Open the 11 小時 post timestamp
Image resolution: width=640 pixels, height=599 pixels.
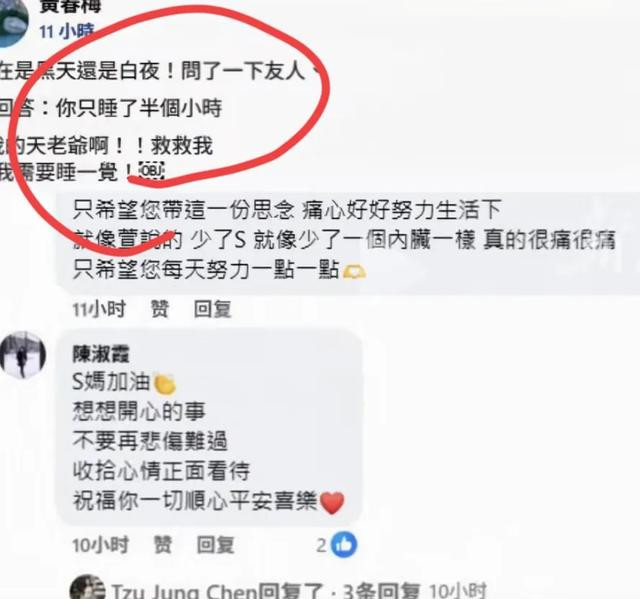point(67,31)
